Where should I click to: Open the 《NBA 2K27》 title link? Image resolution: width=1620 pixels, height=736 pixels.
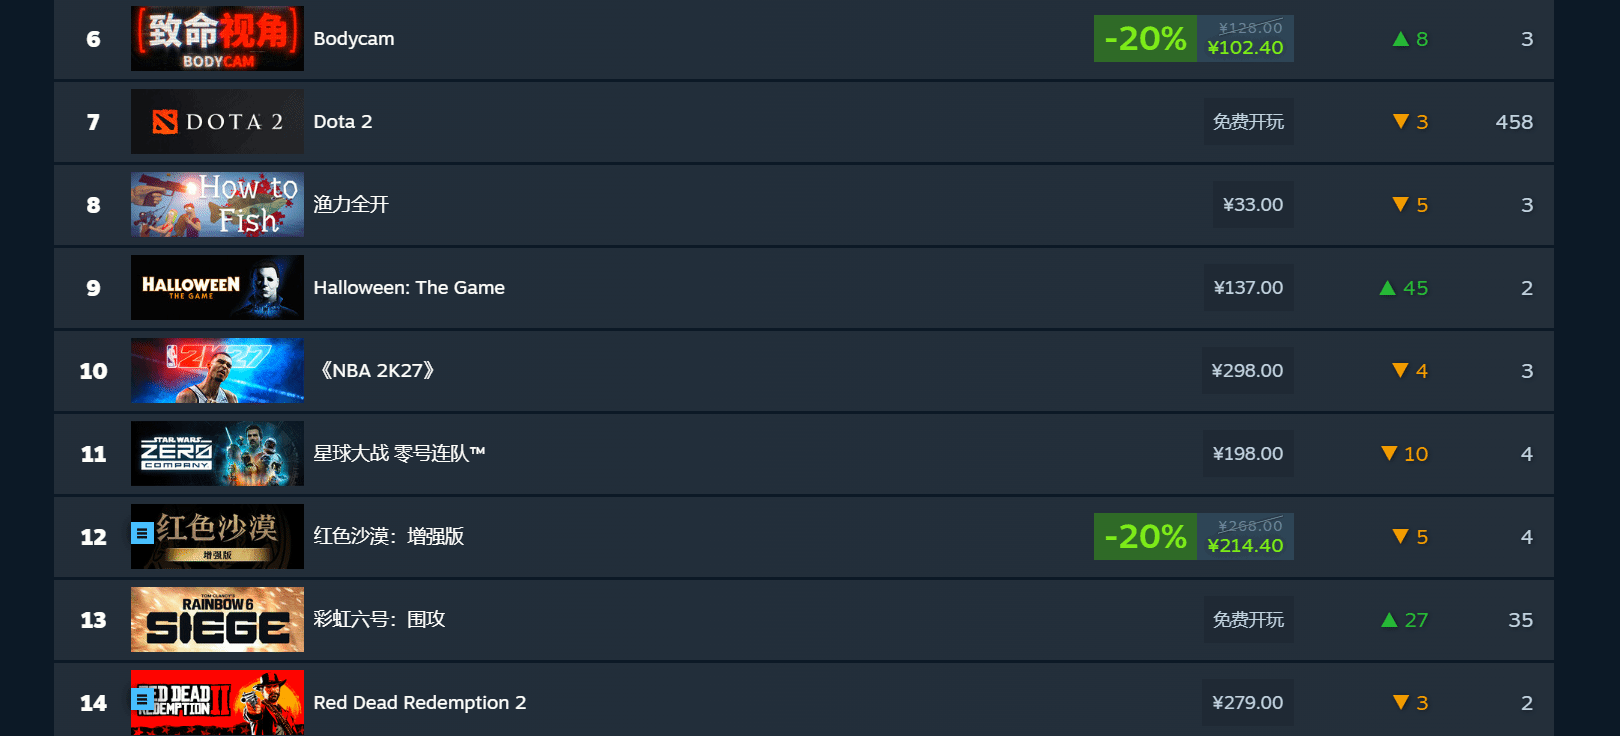coord(377,370)
